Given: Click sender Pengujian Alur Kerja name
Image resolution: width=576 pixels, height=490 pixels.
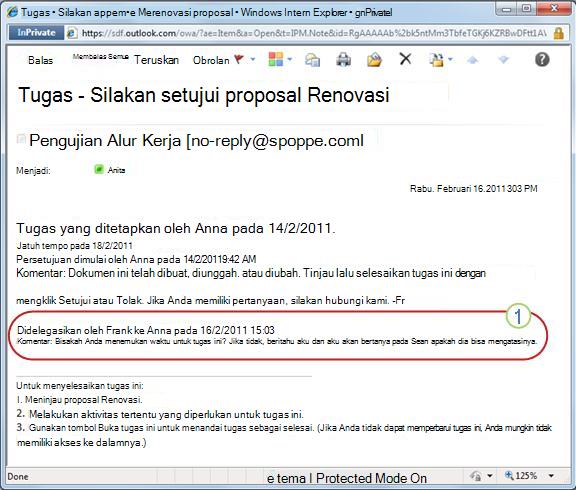Looking at the screenshot, I should pos(105,141).
